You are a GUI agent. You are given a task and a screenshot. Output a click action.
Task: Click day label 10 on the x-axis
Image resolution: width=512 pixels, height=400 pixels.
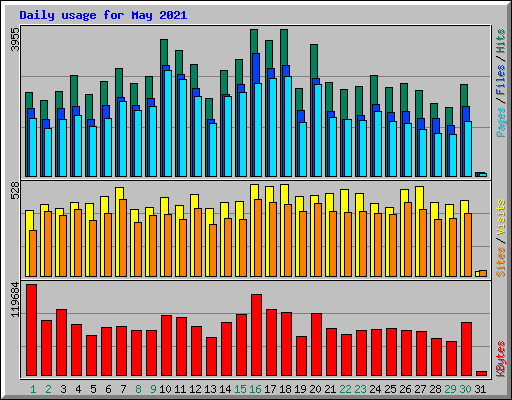click(165, 389)
